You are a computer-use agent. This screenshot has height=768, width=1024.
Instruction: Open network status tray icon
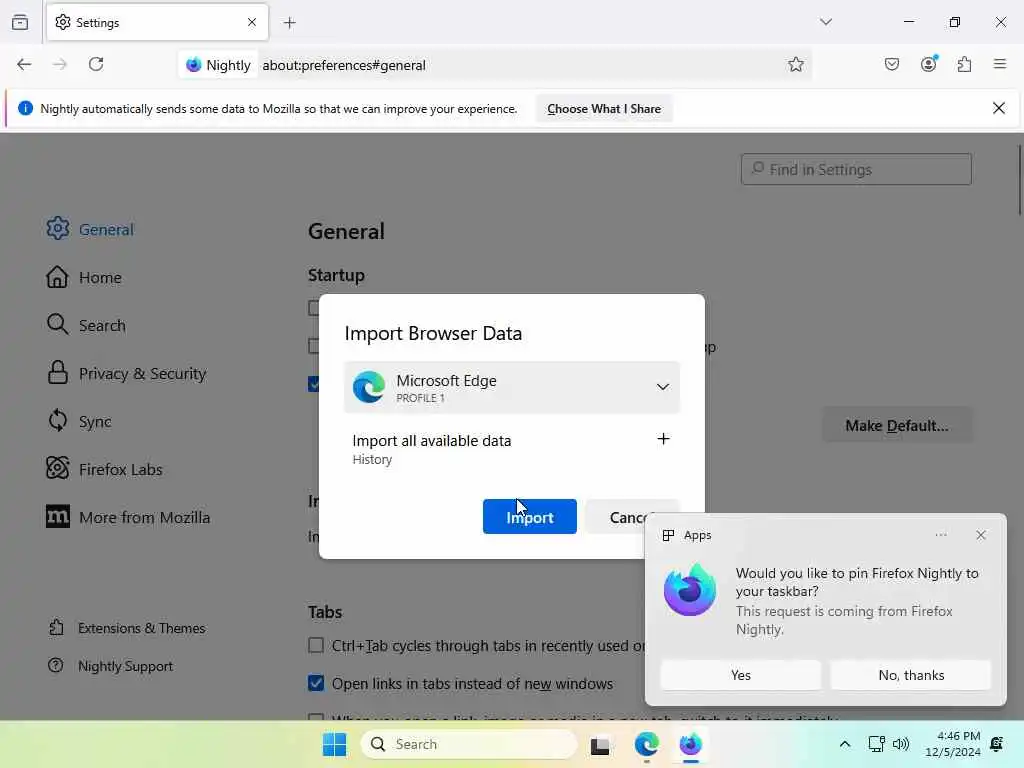pyautogui.click(x=876, y=744)
